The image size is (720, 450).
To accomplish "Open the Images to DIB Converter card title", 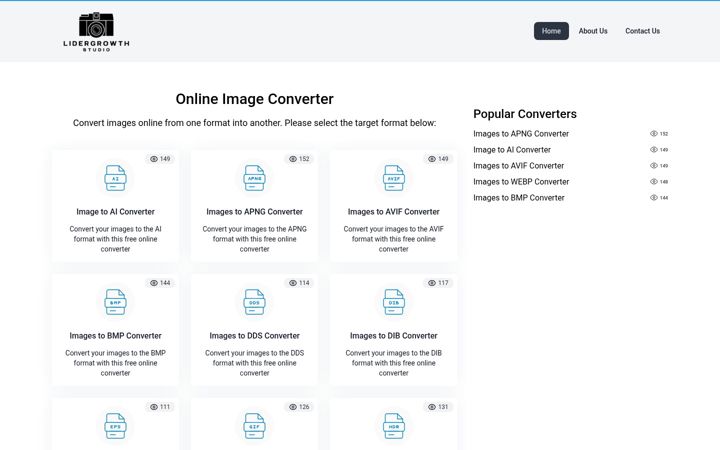I will coord(394,336).
